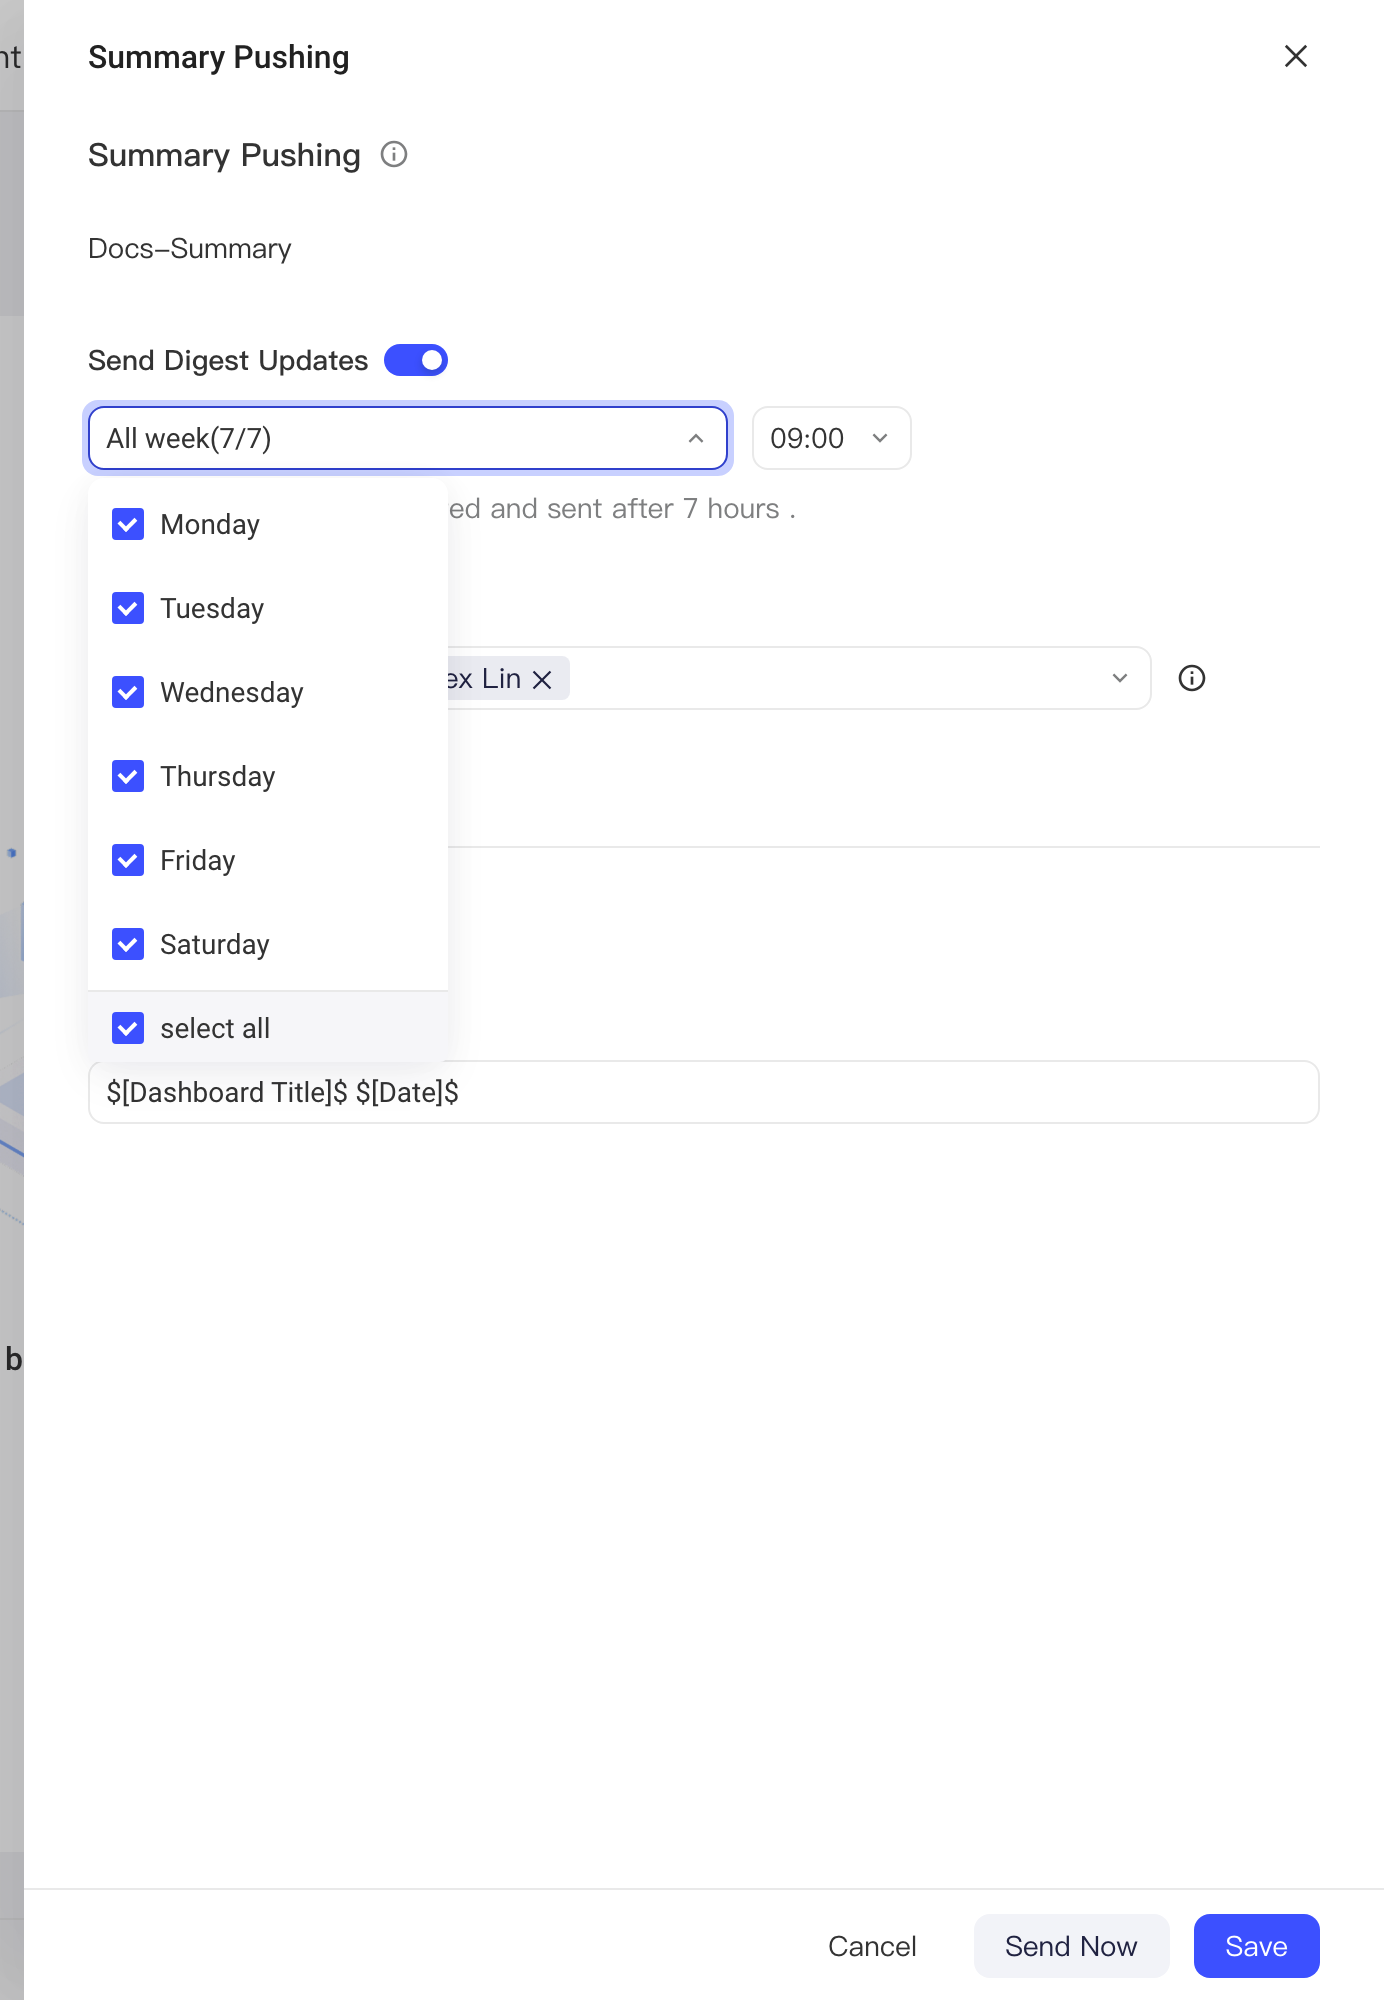
Task: Uncheck the Saturday checkbox
Action: point(128,944)
